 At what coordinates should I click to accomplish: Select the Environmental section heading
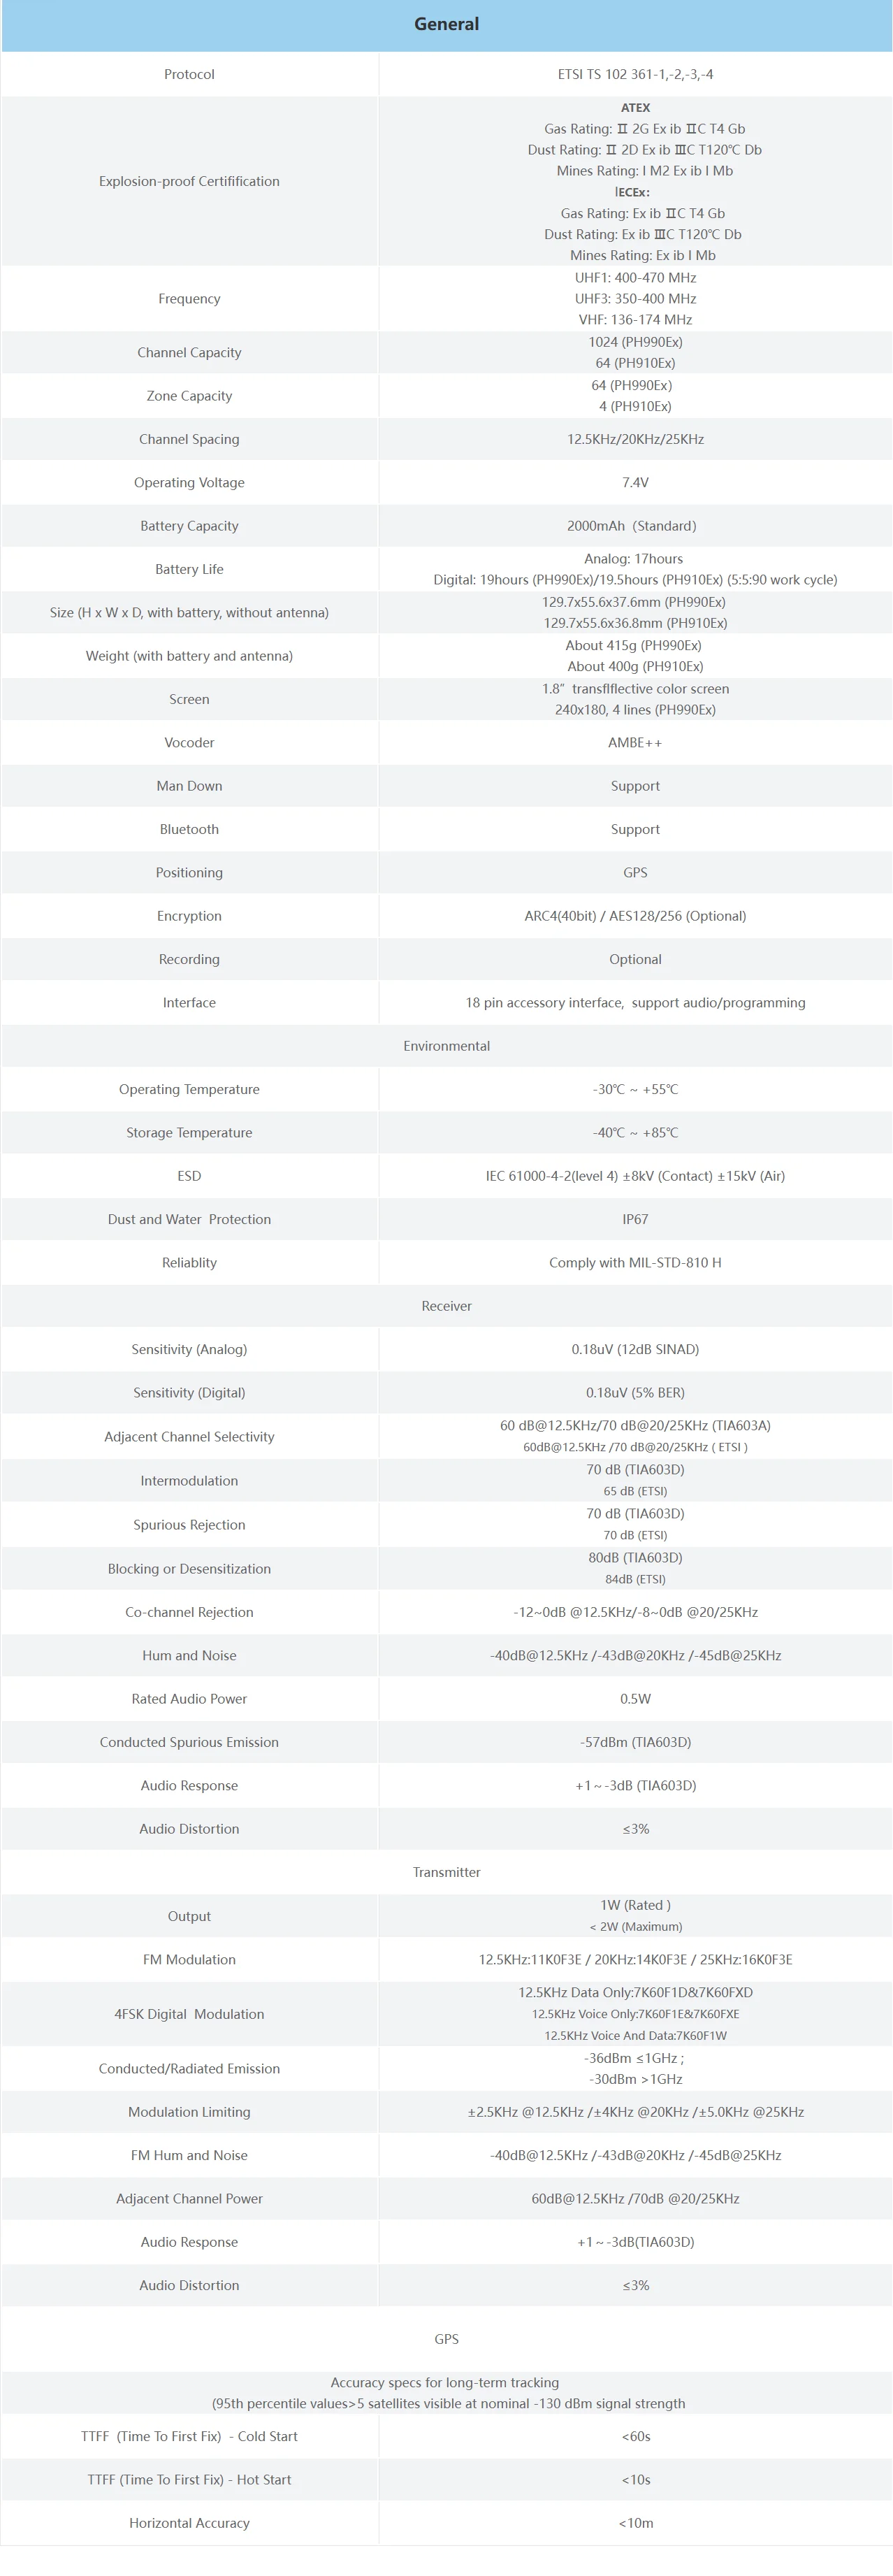click(x=446, y=1046)
